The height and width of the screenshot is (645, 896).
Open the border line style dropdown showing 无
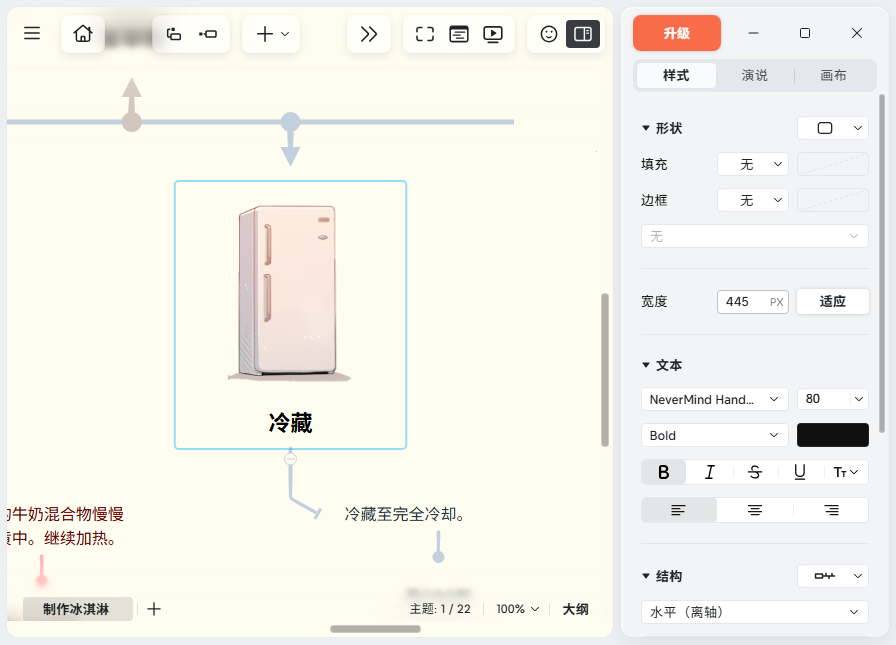[754, 236]
